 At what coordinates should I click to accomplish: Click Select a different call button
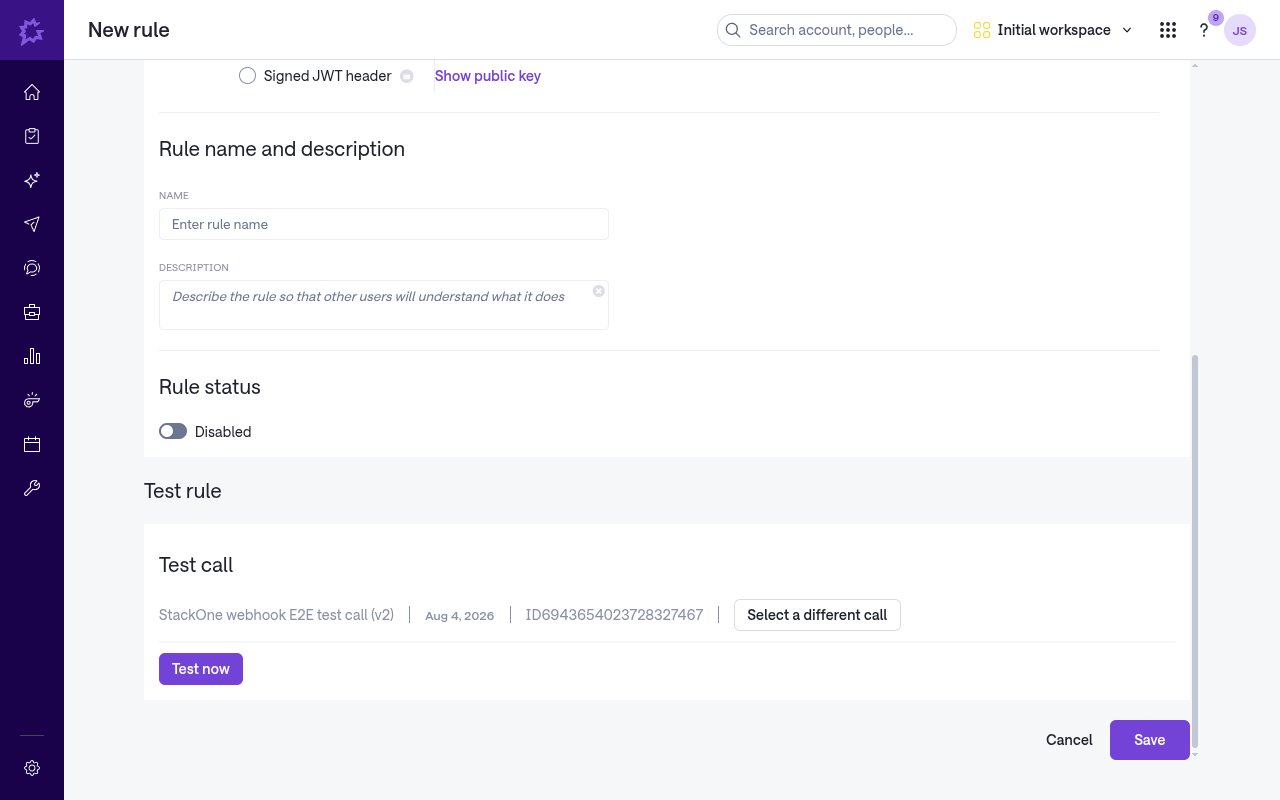(817, 615)
